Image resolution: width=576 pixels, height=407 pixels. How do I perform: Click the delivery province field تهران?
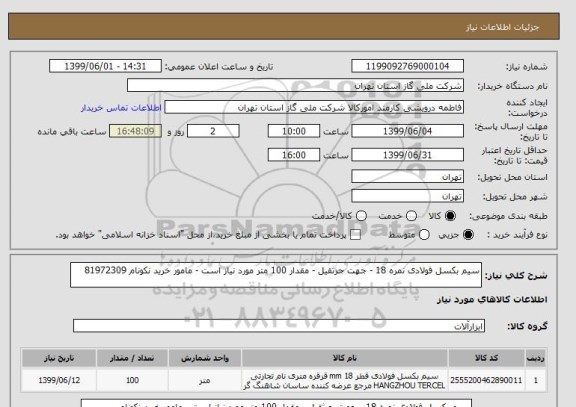[x=407, y=177]
